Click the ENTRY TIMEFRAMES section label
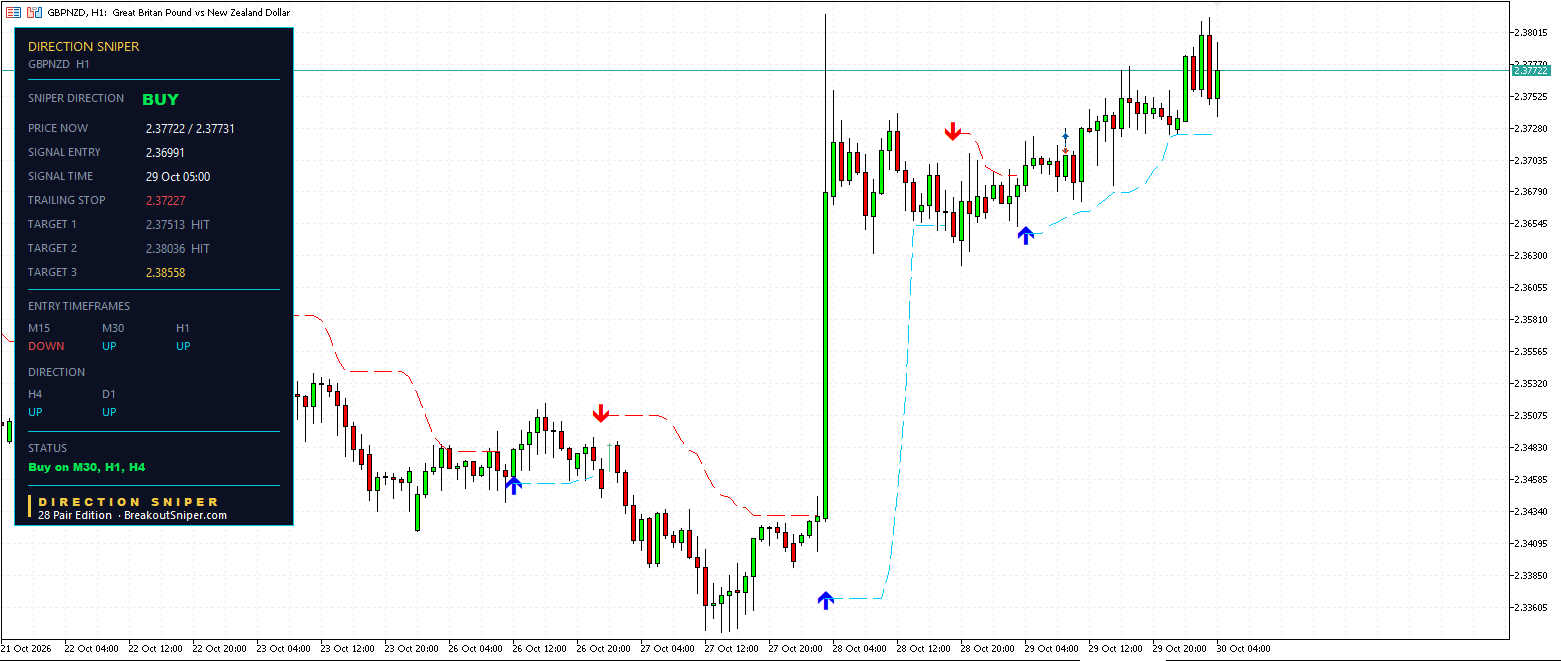1561x661 pixels. pos(79,306)
